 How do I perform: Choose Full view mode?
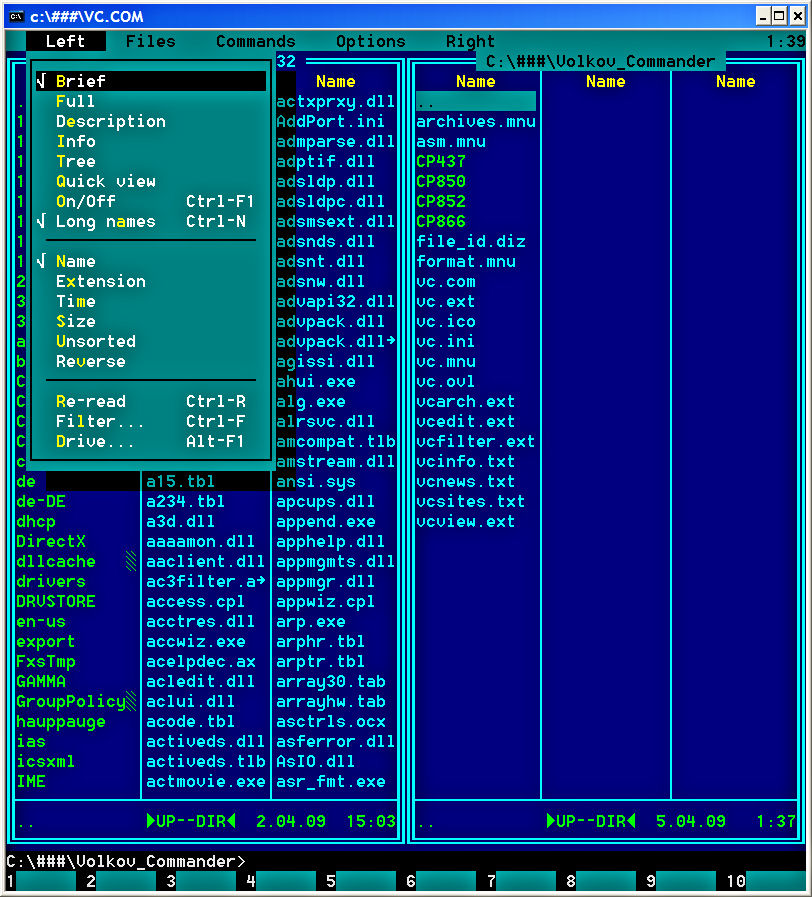[x=151, y=101]
